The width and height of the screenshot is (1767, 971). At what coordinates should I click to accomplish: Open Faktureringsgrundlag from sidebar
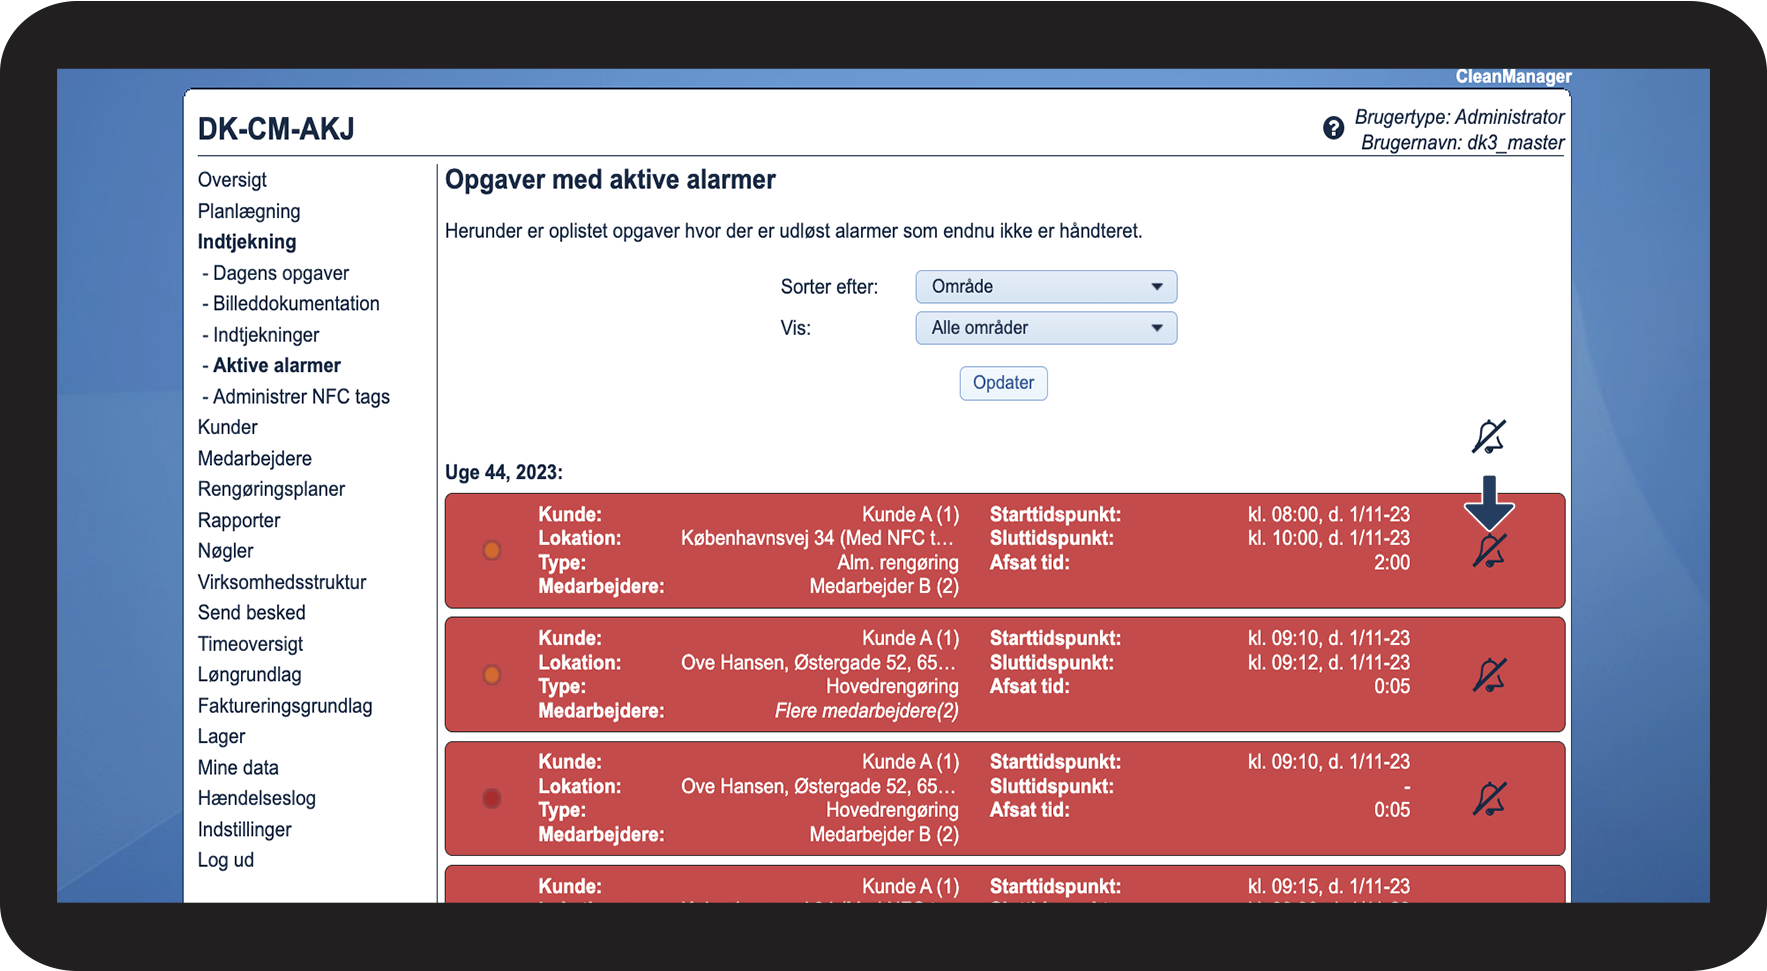click(x=285, y=706)
